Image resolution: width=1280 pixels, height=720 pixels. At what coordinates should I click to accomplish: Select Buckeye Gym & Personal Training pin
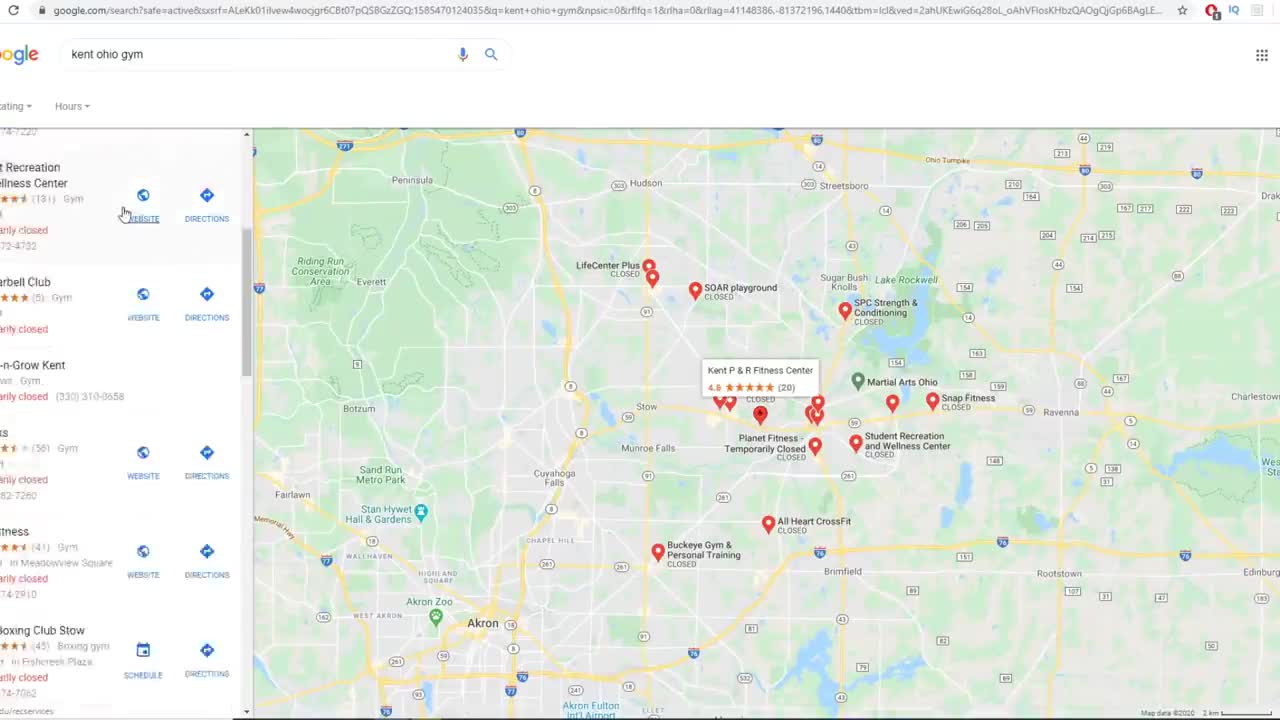pyautogui.click(x=658, y=551)
